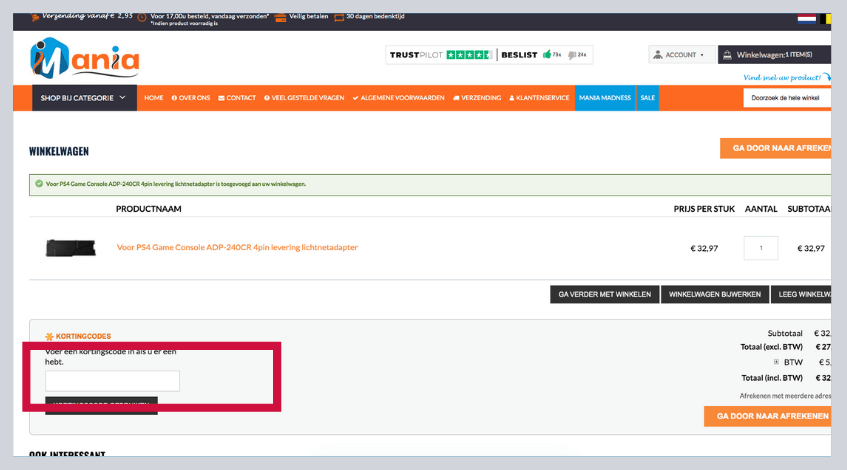This screenshot has width=847, height=470.
Task: Click the Prijs per stuk column header
Action: tap(704, 209)
